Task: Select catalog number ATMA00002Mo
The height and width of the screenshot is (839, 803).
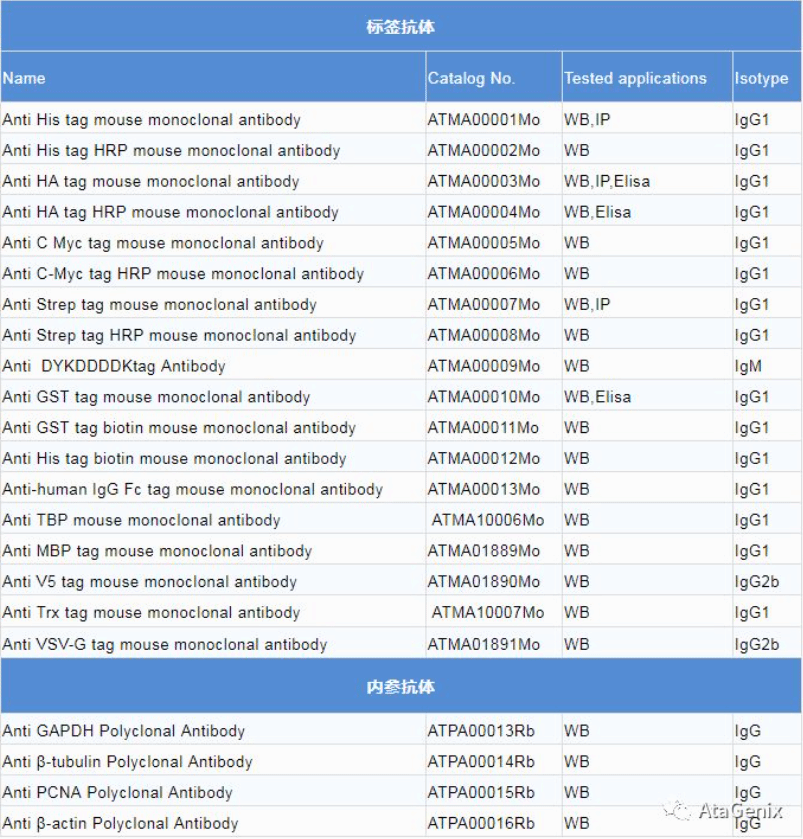Action: (484, 150)
